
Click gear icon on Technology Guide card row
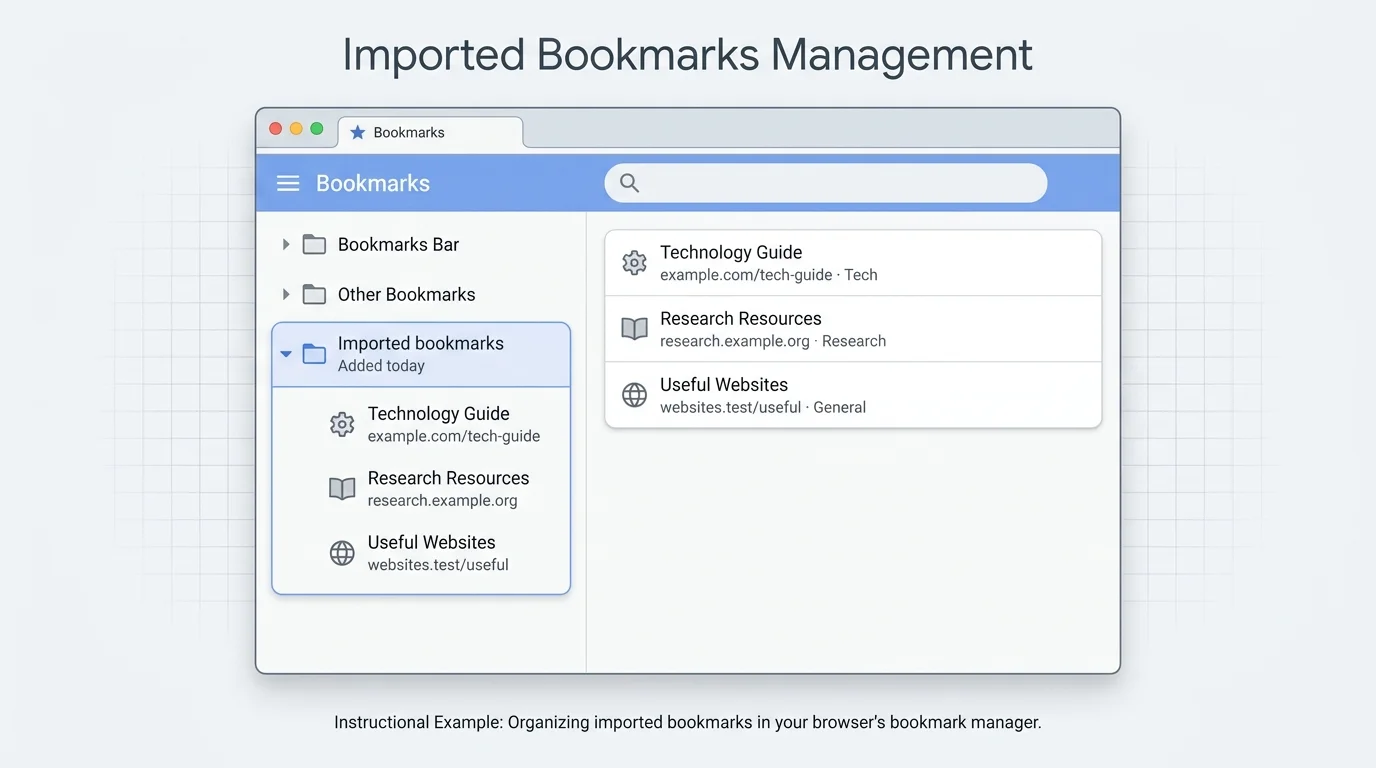634,263
